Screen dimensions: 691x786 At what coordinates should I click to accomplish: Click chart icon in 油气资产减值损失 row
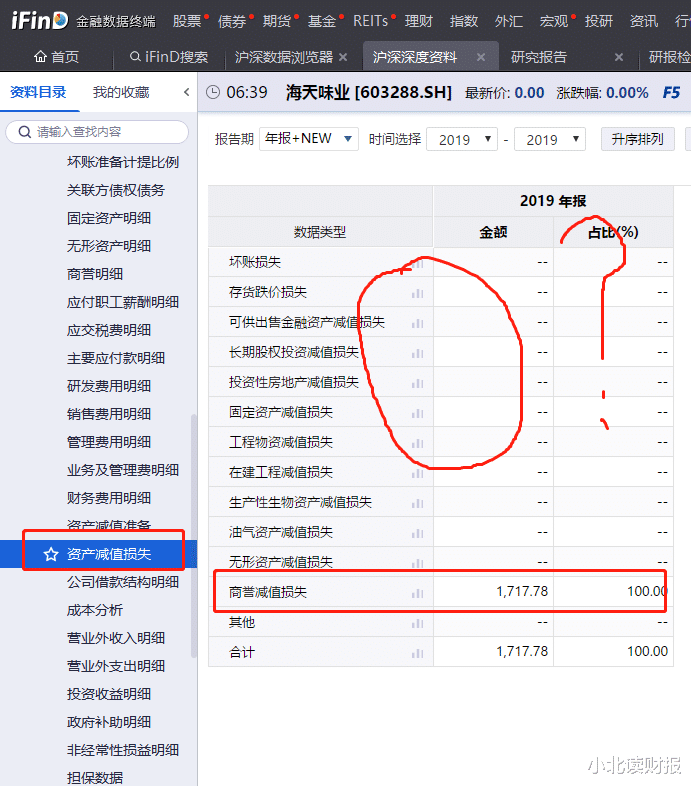click(418, 533)
